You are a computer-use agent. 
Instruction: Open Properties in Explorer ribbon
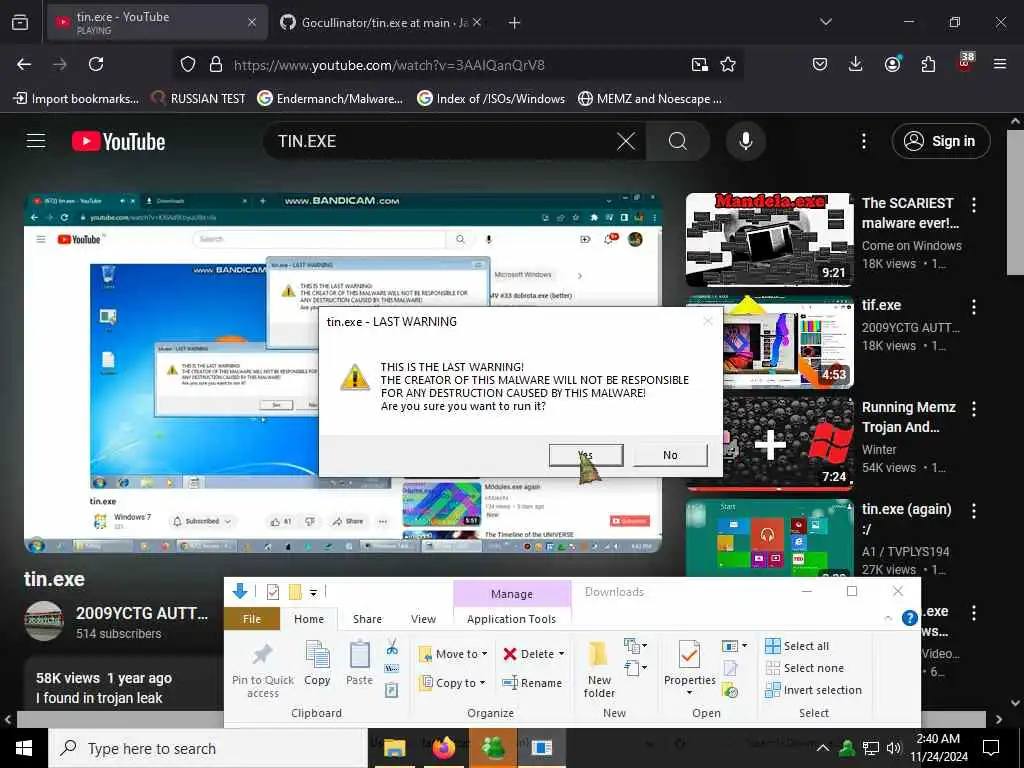pos(690,664)
